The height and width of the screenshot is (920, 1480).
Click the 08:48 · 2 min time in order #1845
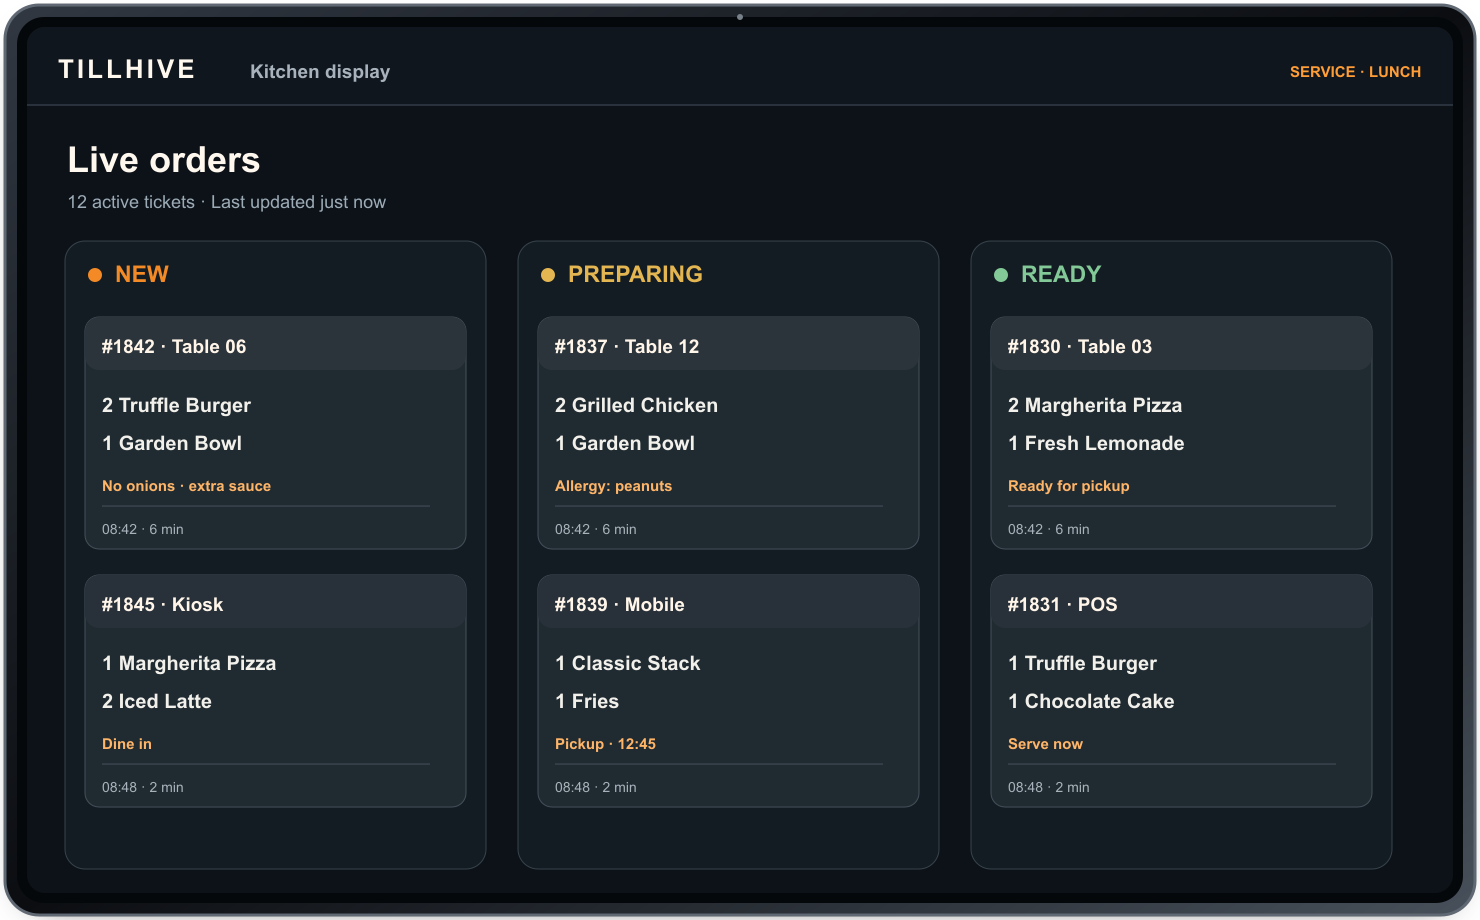143,787
